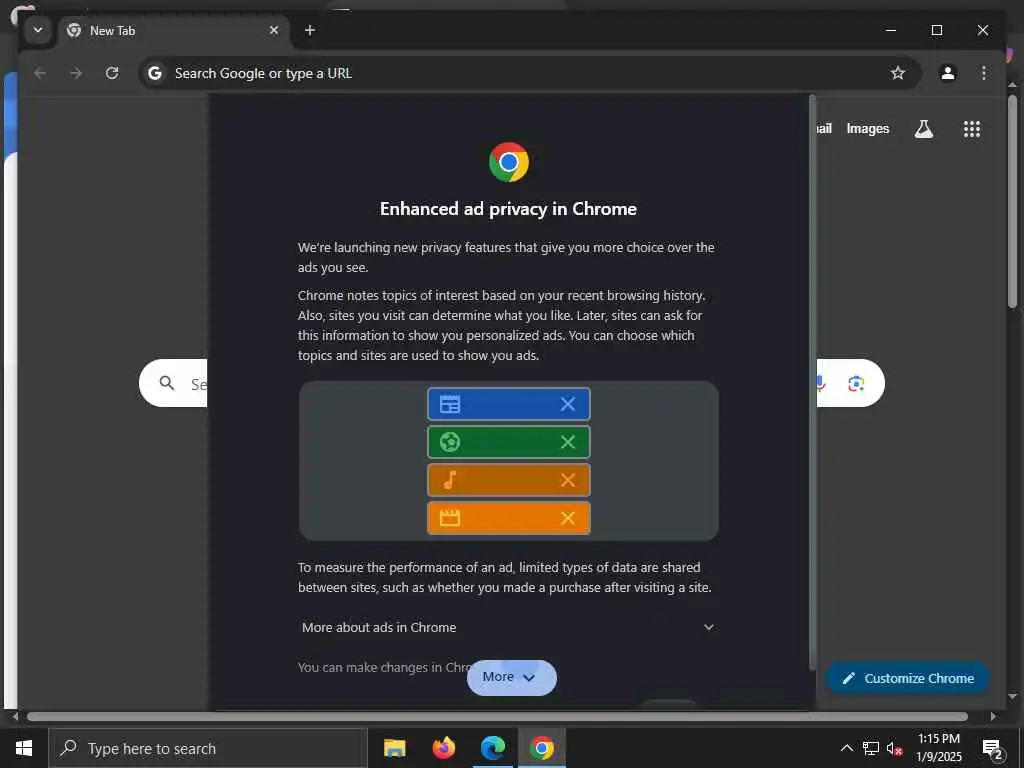Launch Firefox from taskbar
1024x768 pixels.
[x=443, y=748]
